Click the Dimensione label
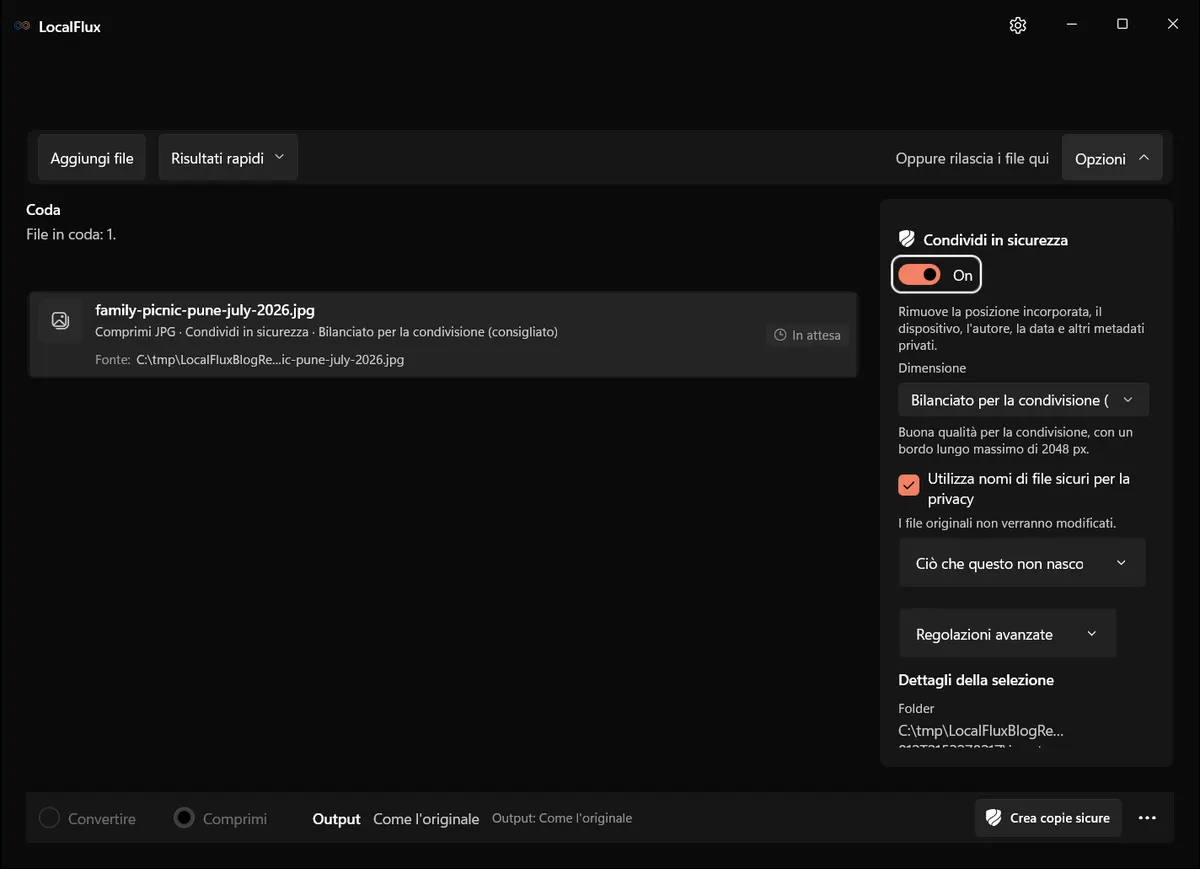1200x869 pixels. (x=932, y=368)
